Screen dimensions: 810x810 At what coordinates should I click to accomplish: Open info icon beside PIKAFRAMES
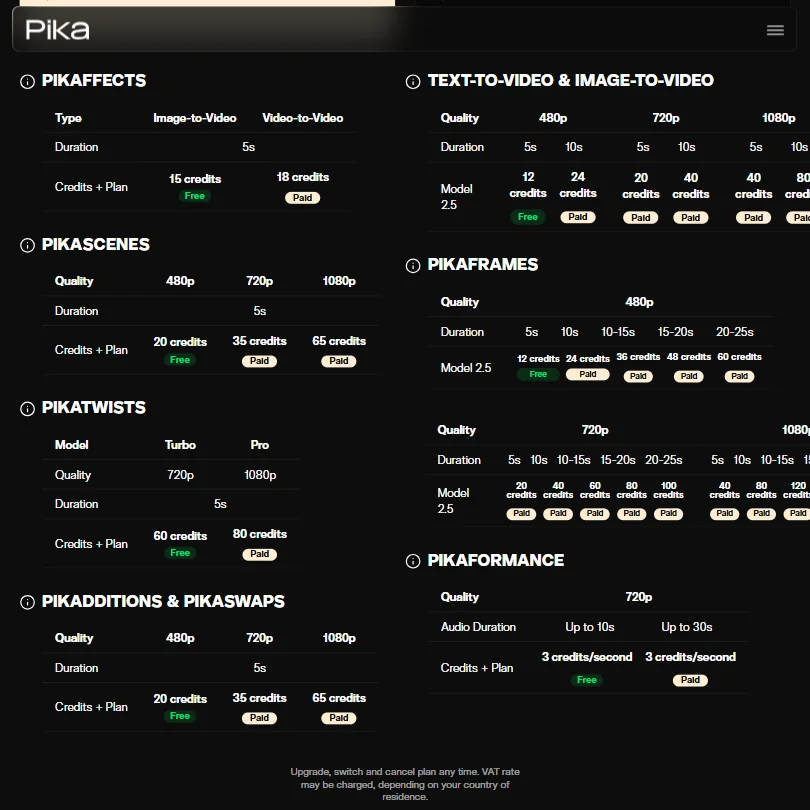(x=413, y=266)
